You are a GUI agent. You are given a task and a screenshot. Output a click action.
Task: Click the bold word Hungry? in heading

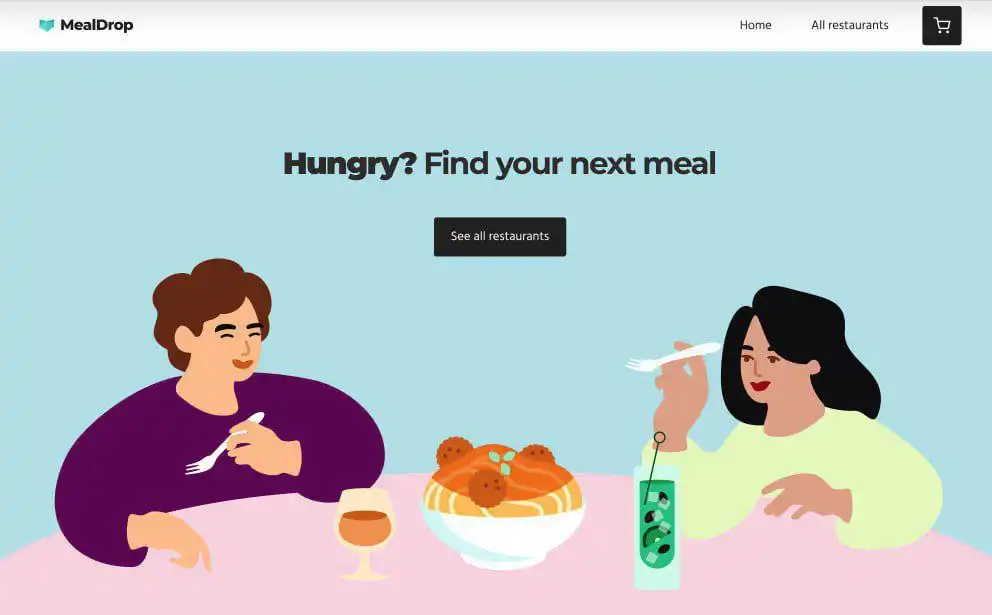tap(350, 164)
